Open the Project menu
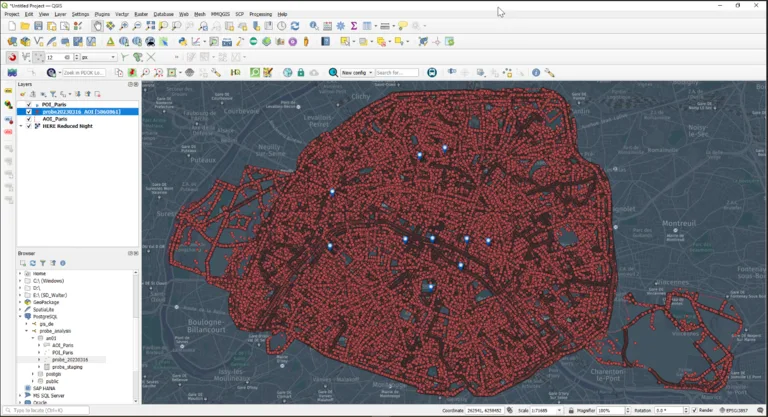 click(12, 14)
